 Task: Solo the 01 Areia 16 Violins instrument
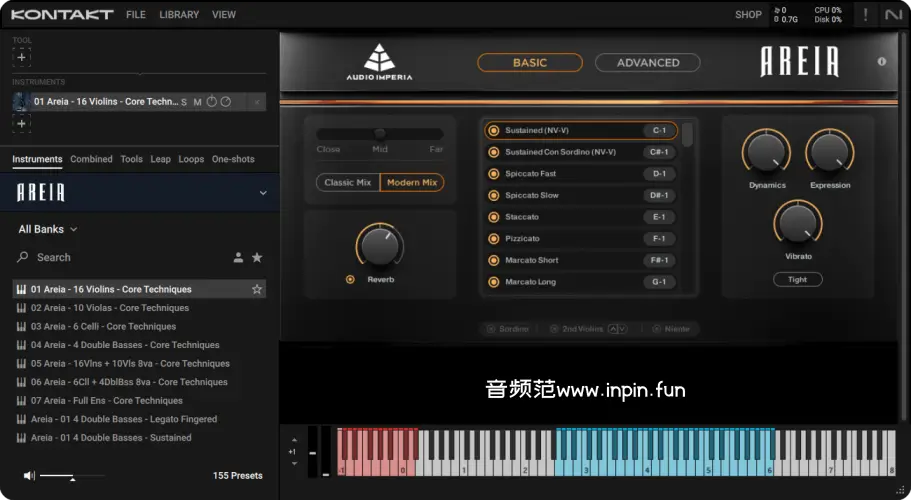tap(184, 102)
